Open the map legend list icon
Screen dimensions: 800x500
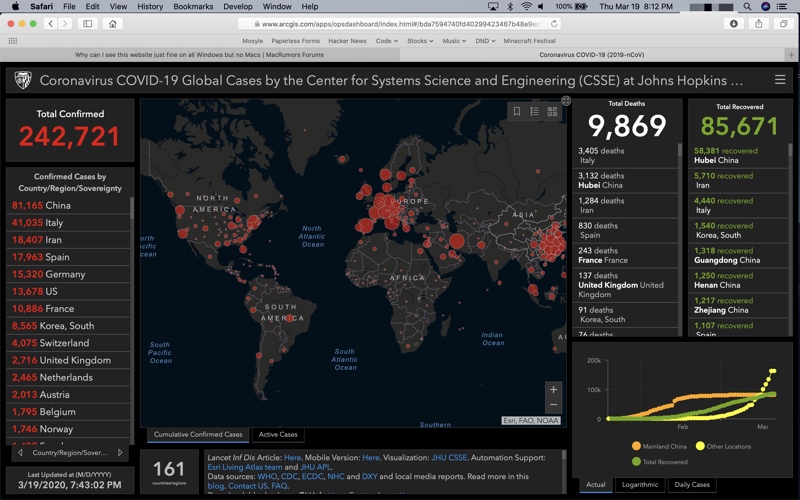tap(534, 111)
